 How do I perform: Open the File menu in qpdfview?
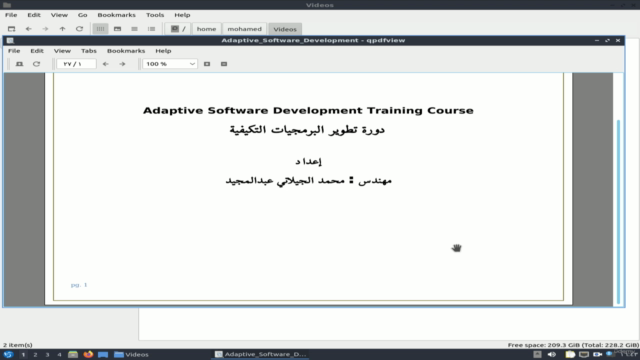[14, 51]
